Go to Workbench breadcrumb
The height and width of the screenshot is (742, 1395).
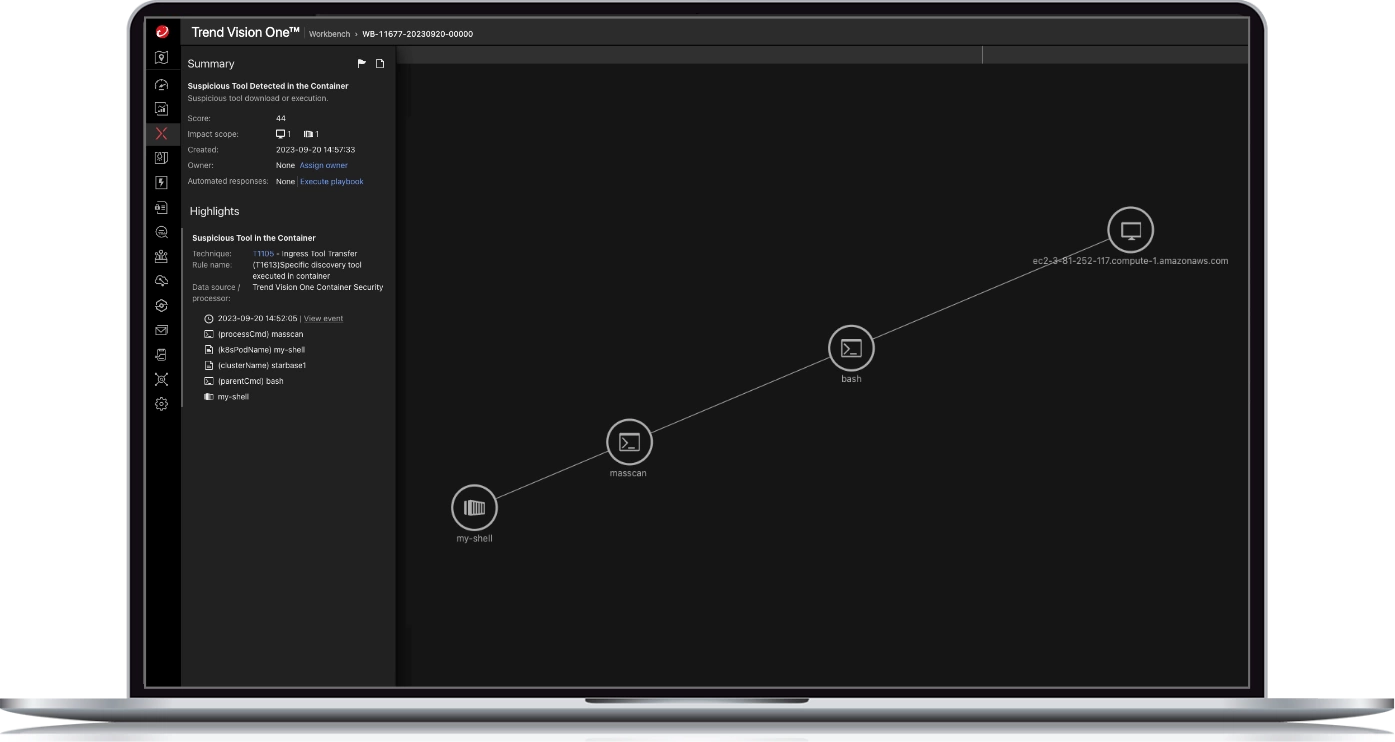point(330,34)
